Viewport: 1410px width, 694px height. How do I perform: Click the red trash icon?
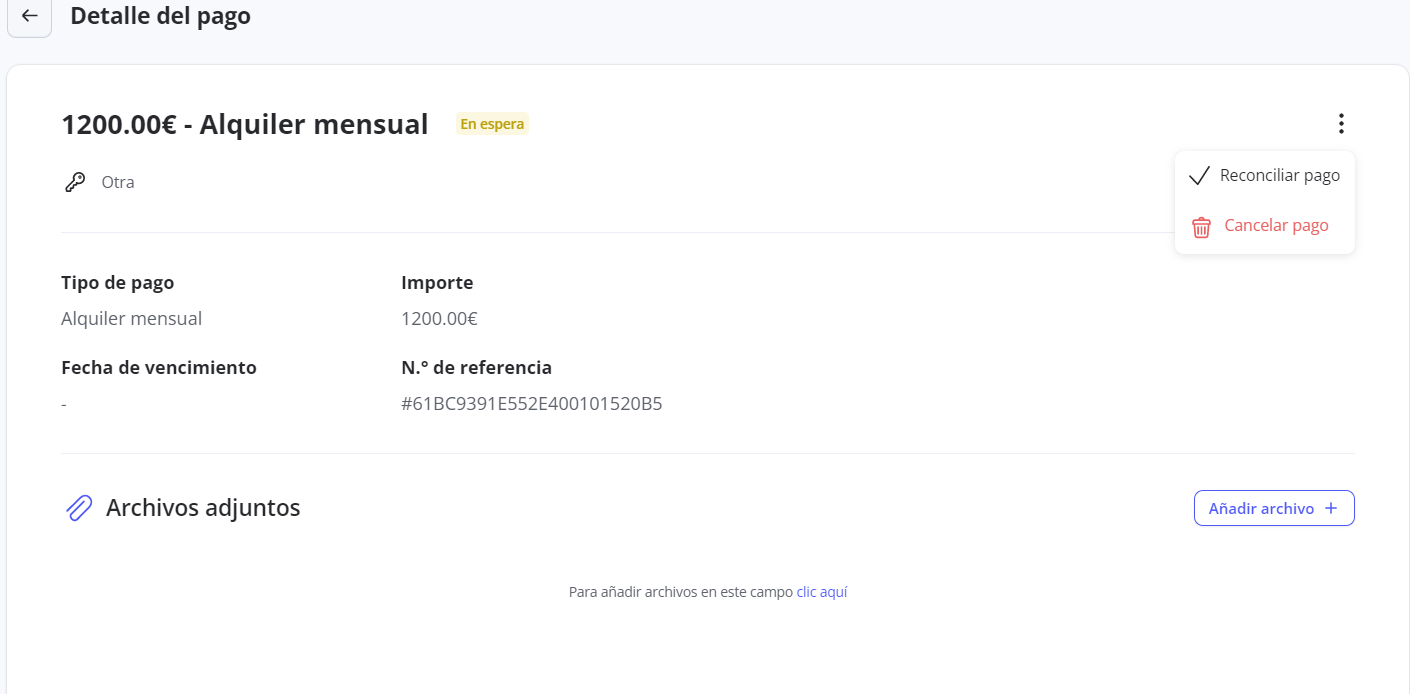pyautogui.click(x=1201, y=227)
